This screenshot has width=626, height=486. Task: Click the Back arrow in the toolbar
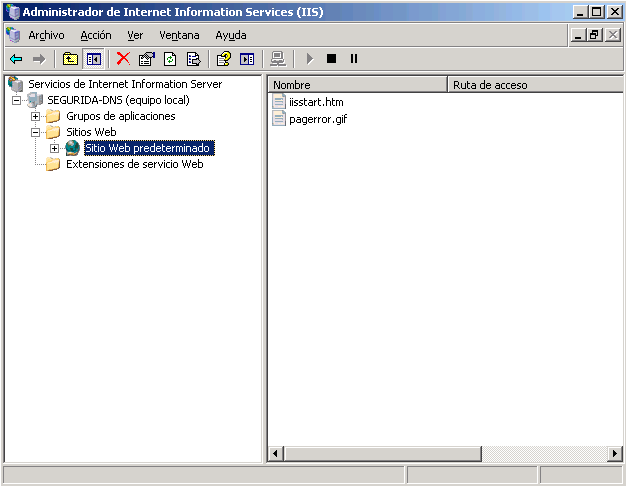[x=16, y=59]
